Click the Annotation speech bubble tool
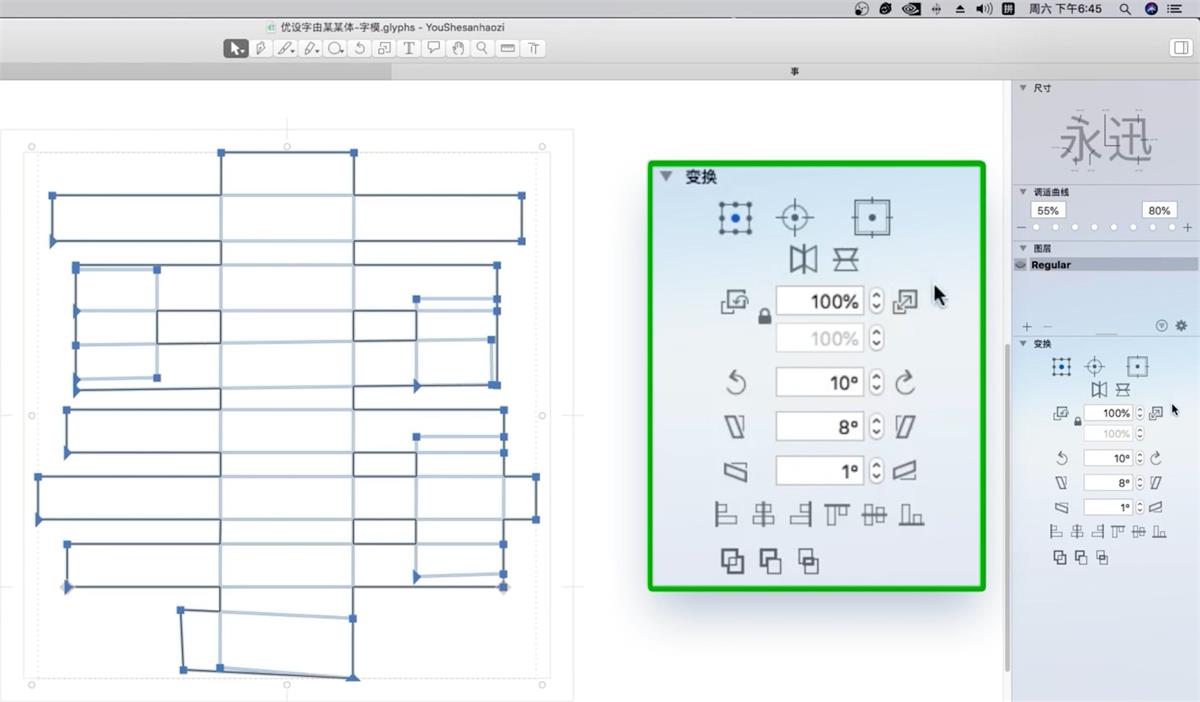Image resolution: width=1200 pixels, height=702 pixels. point(433,48)
